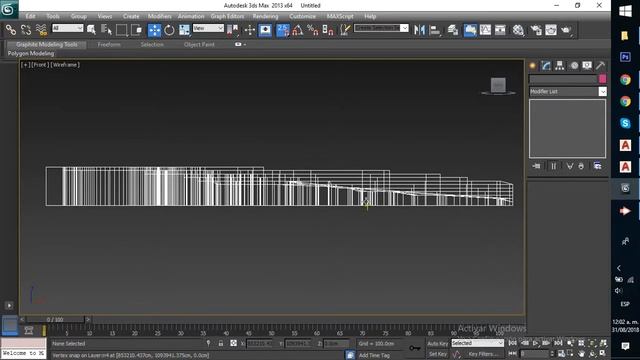This screenshot has height=360, width=640.
Task: Switch to the Motion command panel
Action: point(574,66)
